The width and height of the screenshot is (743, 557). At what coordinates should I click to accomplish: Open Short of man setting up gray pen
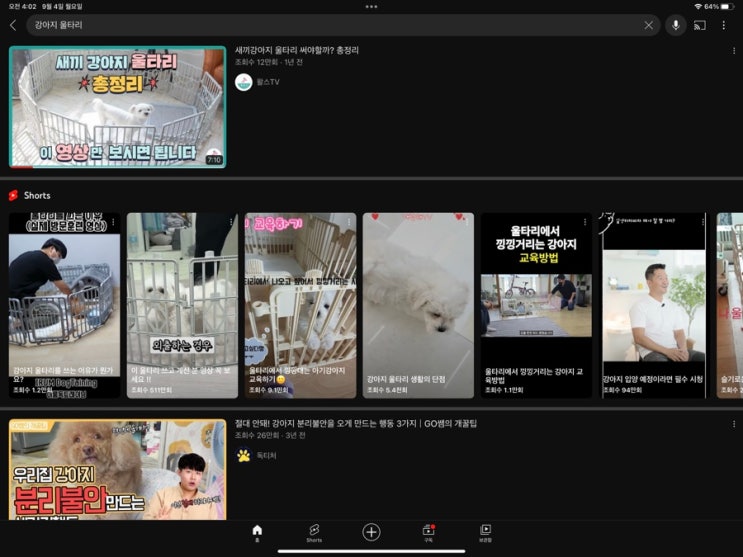point(64,305)
